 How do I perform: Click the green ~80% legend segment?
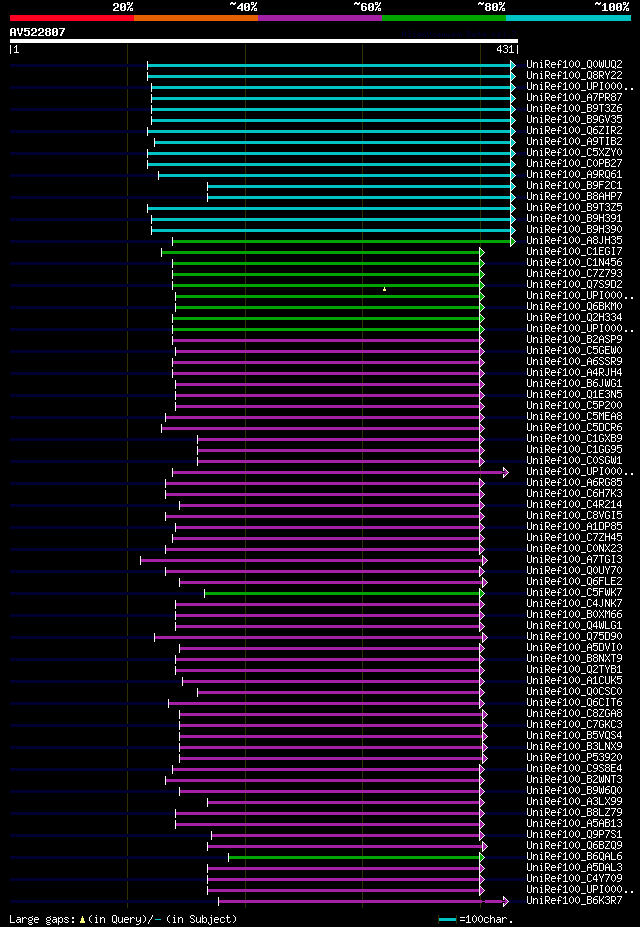[x=444, y=18]
